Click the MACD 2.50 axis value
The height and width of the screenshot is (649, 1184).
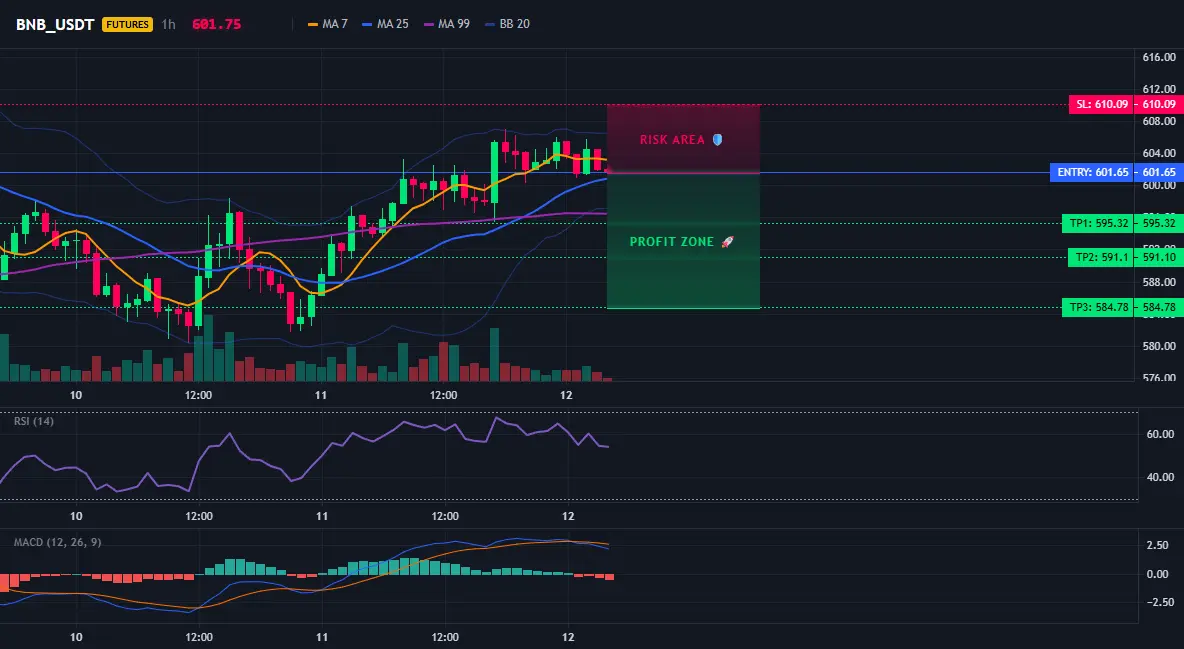click(x=1158, y=545)
